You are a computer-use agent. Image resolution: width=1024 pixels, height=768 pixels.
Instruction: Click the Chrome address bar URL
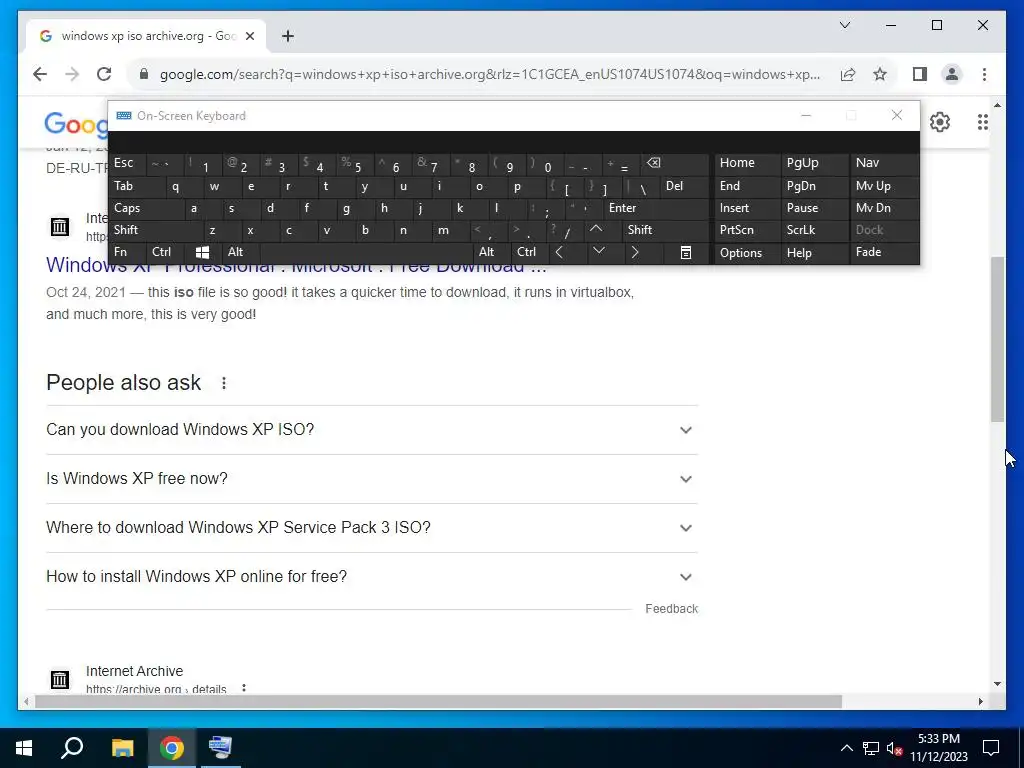click(x=489, y=74)
